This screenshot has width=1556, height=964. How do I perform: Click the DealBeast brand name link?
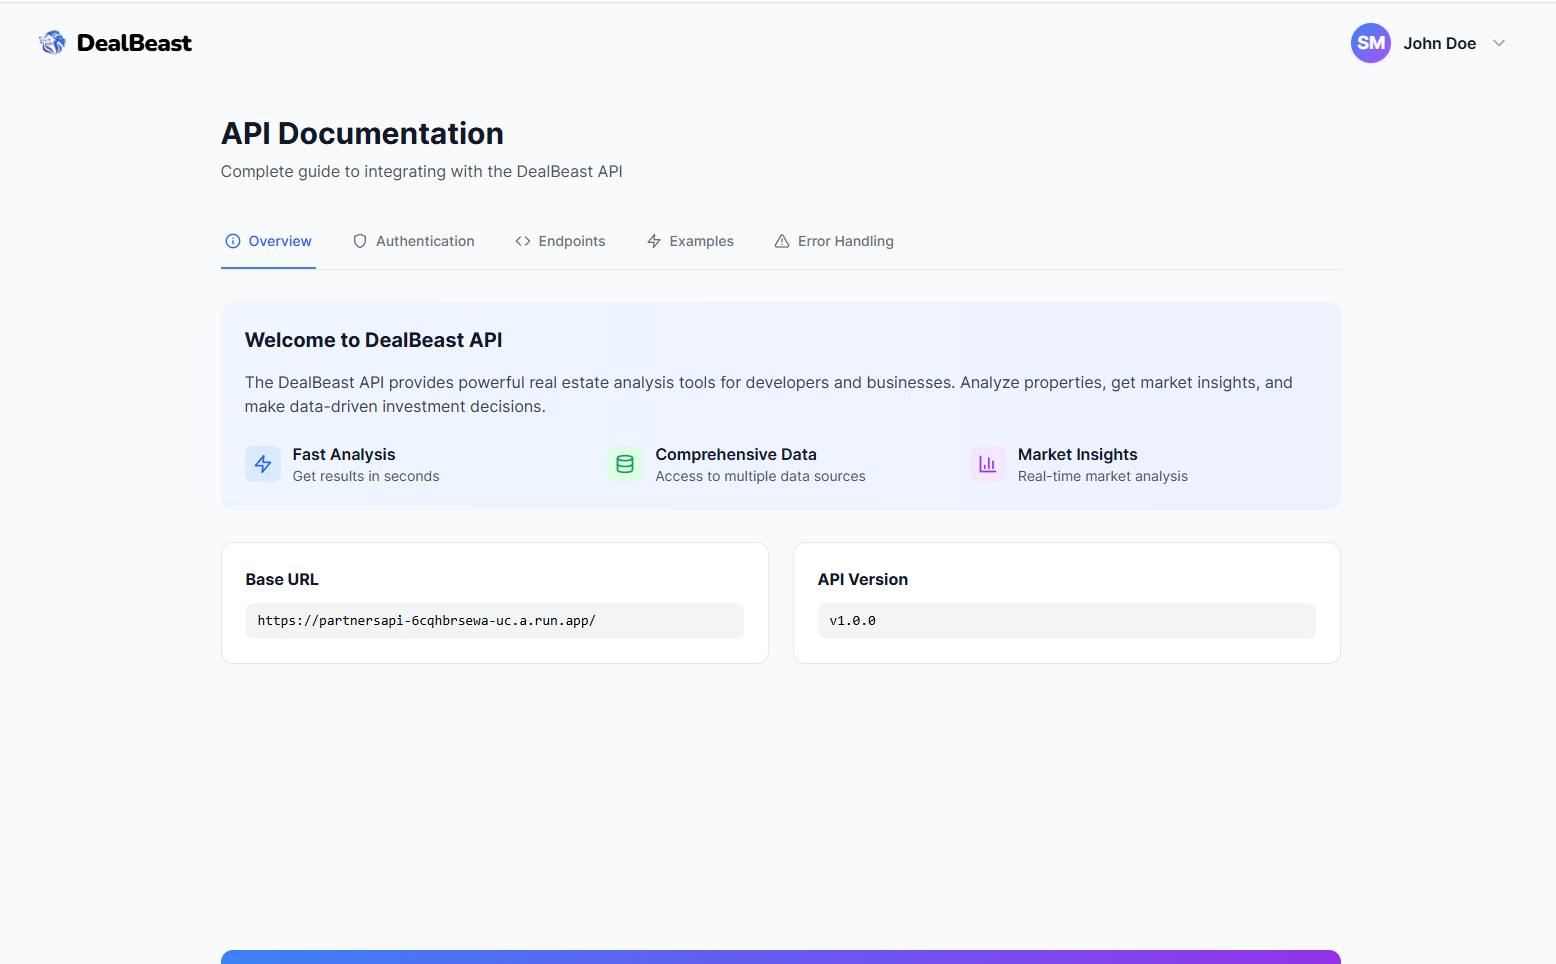[134, 43]
